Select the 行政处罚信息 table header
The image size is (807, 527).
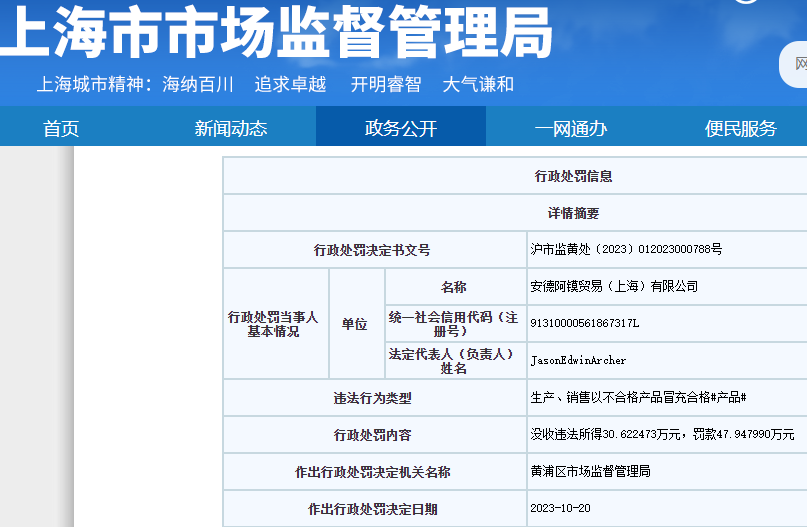tap(573, 176)
